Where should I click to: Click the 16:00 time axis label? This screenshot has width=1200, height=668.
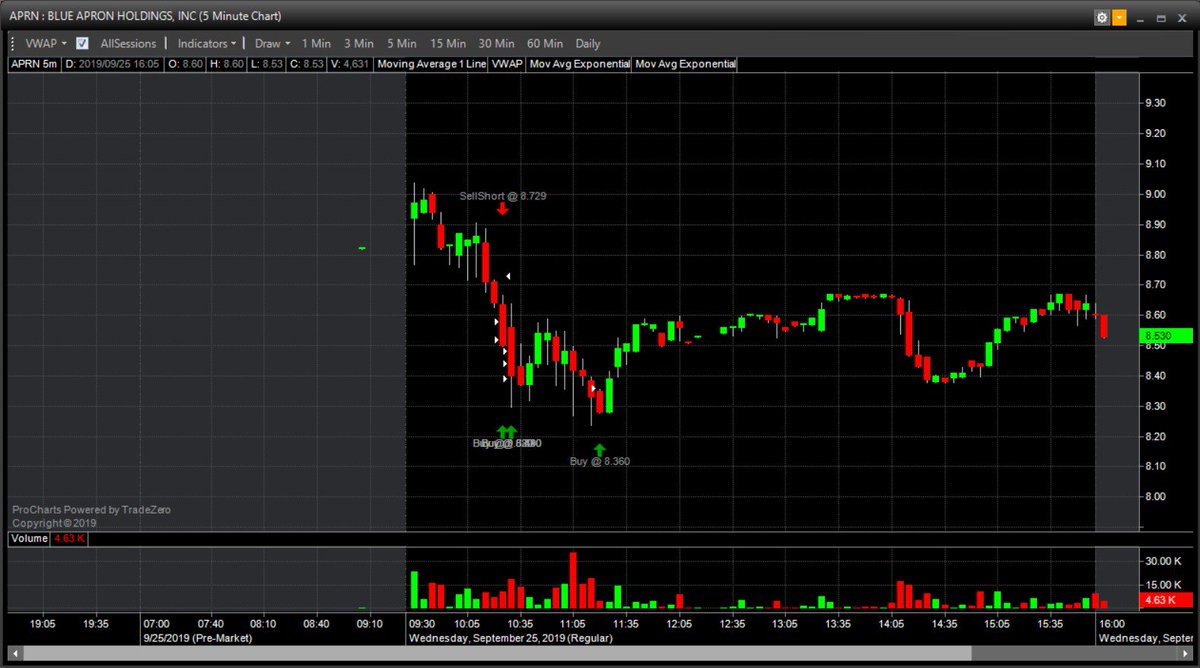[x=1112, y=623]
